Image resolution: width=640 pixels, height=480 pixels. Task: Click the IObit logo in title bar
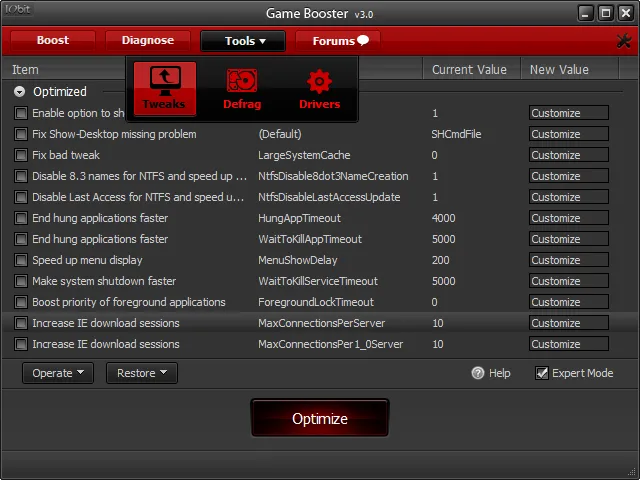pyautogui.click(x=18, y=13)
